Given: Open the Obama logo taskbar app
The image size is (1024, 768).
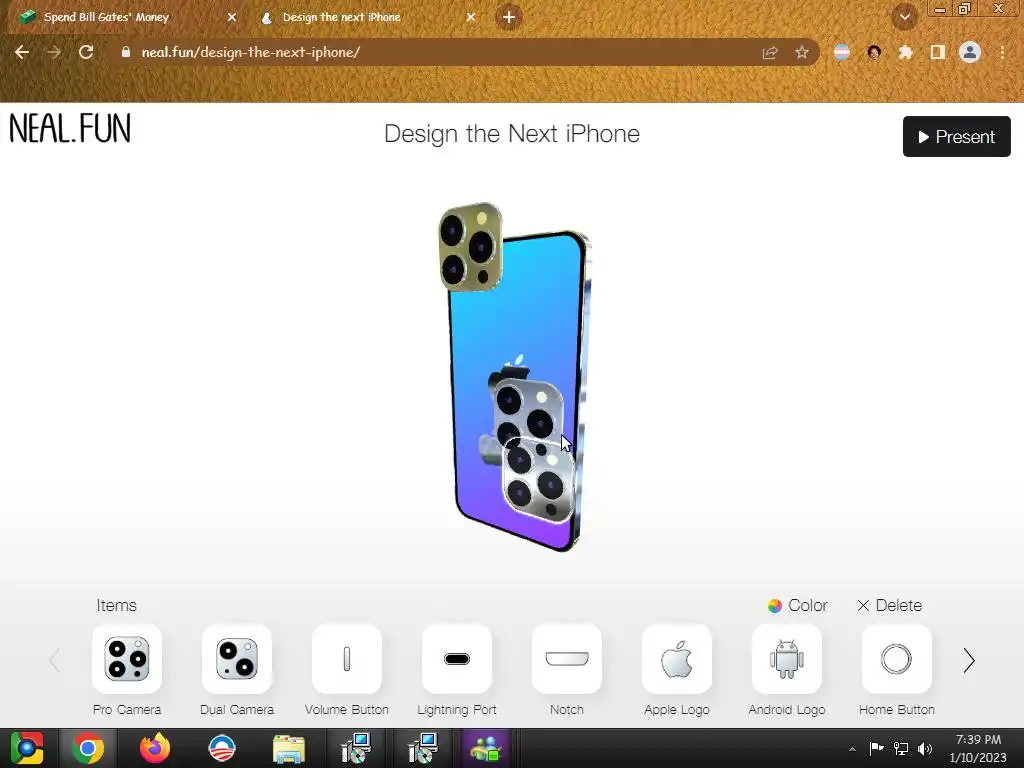Looking at the screenshot, I should (222, 748).
